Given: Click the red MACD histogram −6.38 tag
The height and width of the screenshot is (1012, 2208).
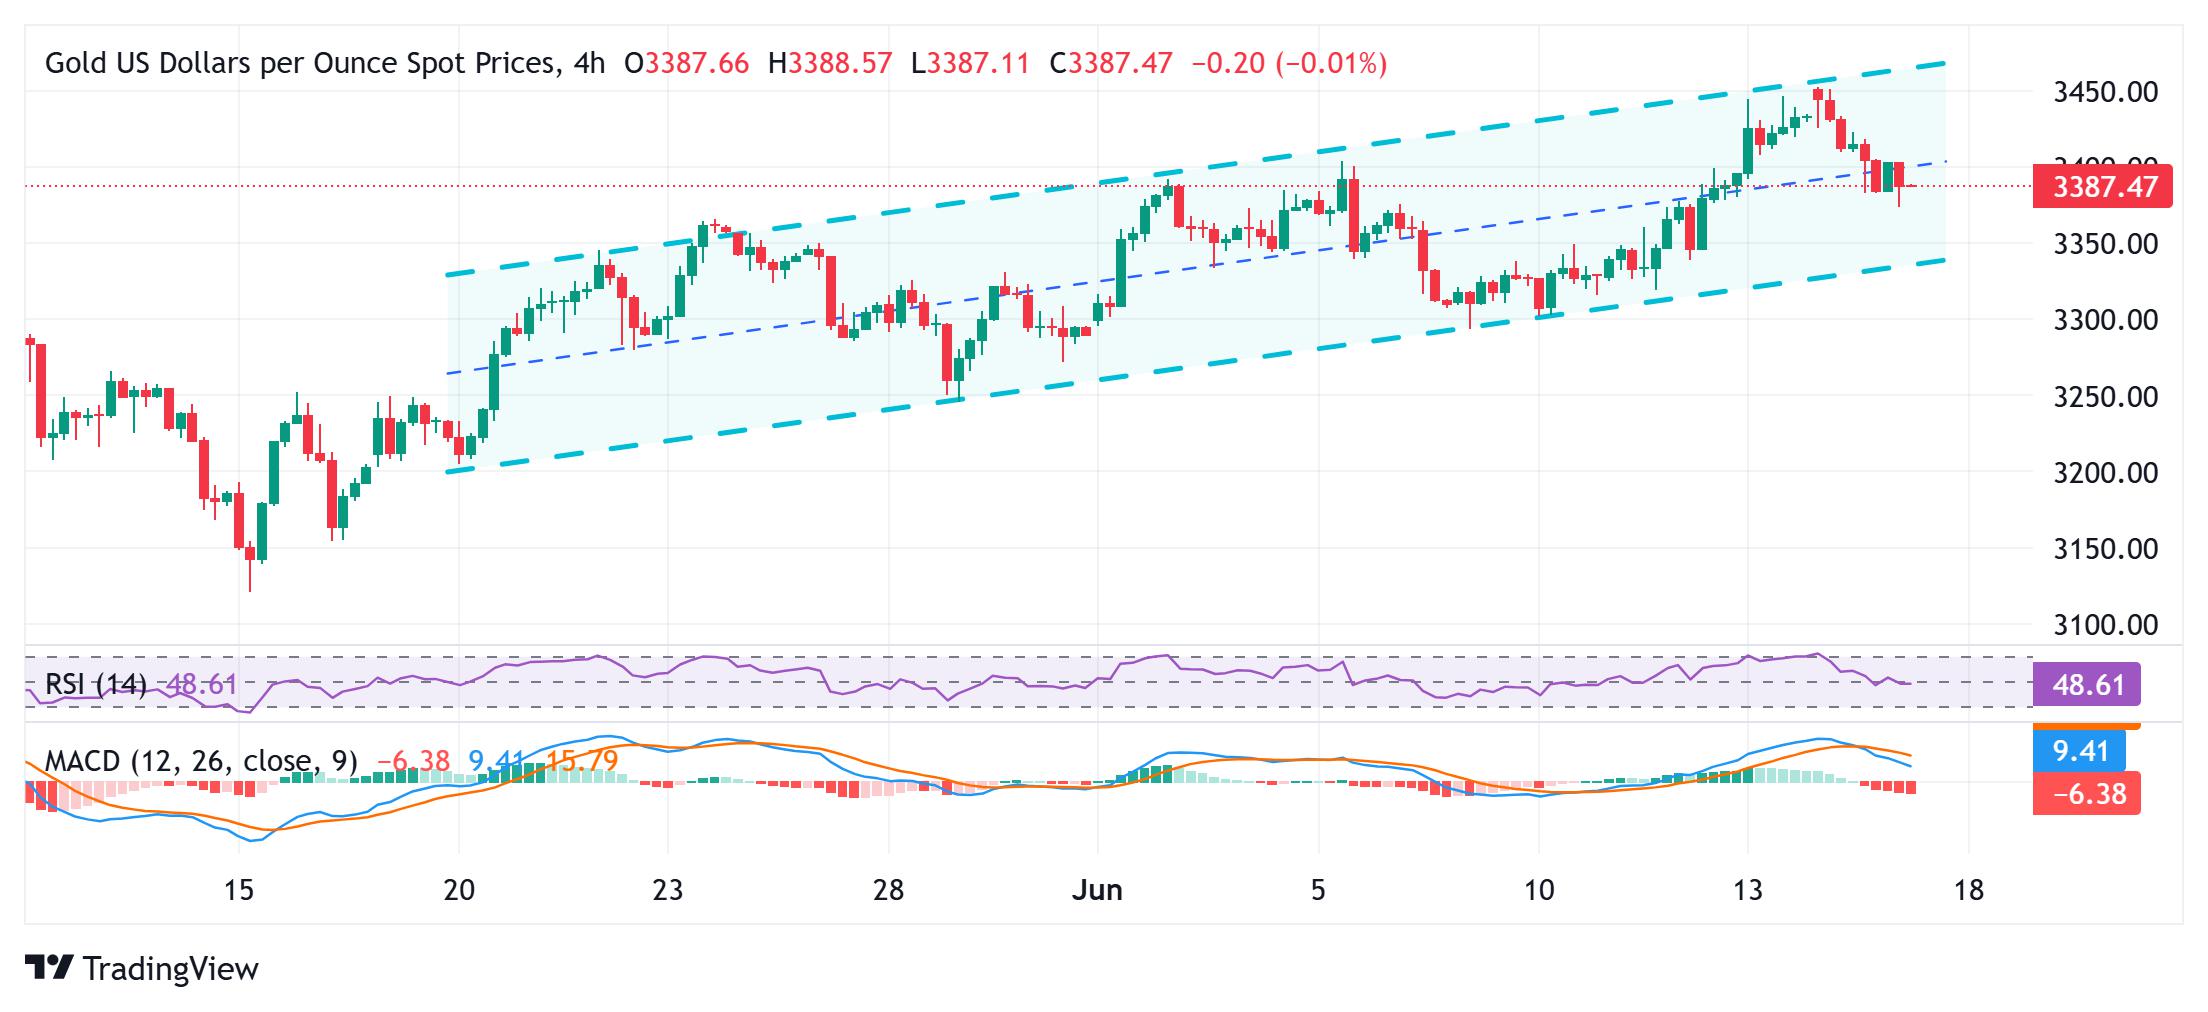Looking at the screenshot, I should coord(2087,794).
